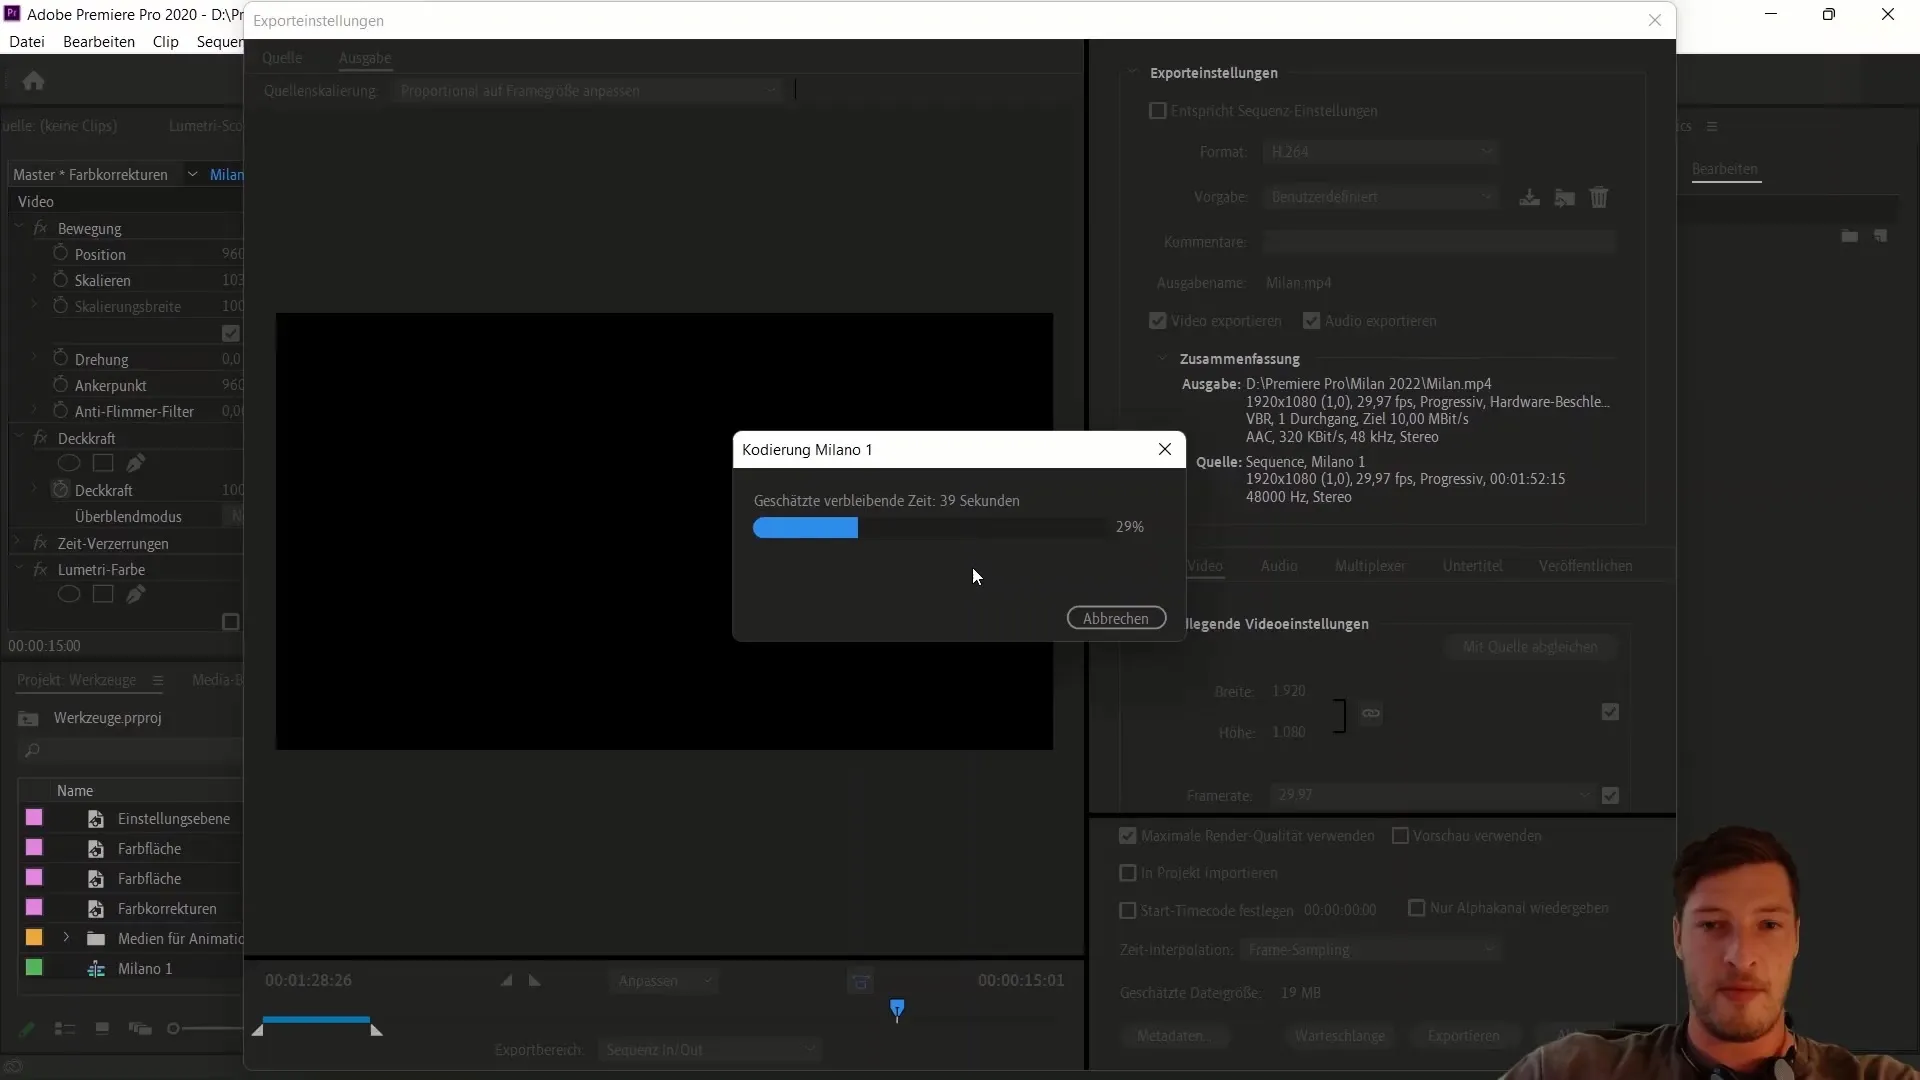
Task: Switch to Audio settings tab
Action: 1279,566
